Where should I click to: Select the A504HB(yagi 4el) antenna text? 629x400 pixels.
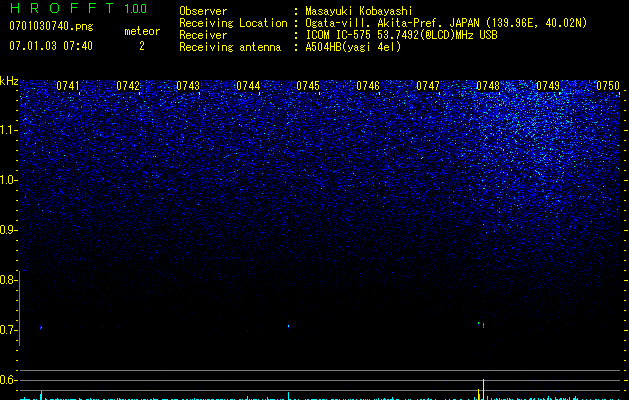coord(353,47)
